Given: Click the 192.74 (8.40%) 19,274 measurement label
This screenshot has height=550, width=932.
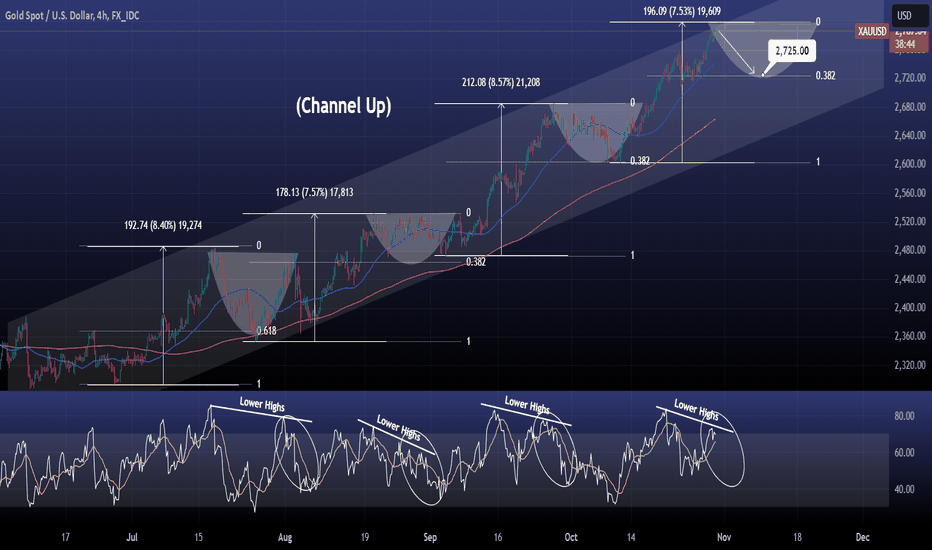Looking at the screenshot, I should coord(163,225).
